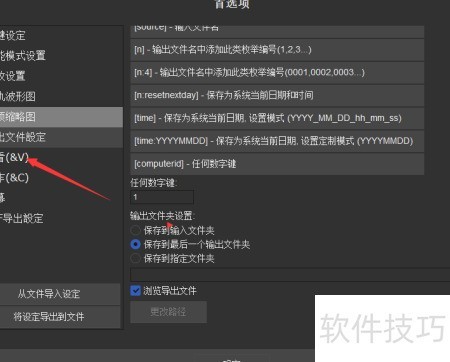450x362 pixels.
Task: Select the [time:YYYYMMDD] custom pattern entry
Action: pos(277,141)
